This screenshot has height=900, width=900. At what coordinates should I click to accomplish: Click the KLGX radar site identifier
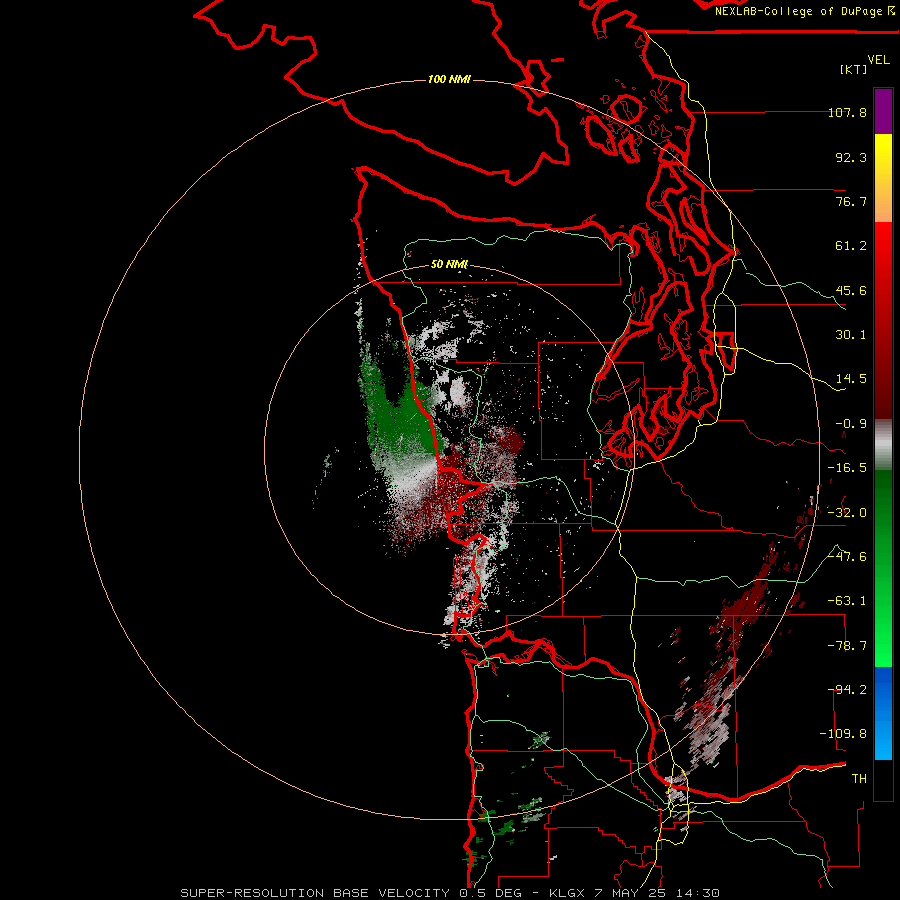tap(567, 893)
